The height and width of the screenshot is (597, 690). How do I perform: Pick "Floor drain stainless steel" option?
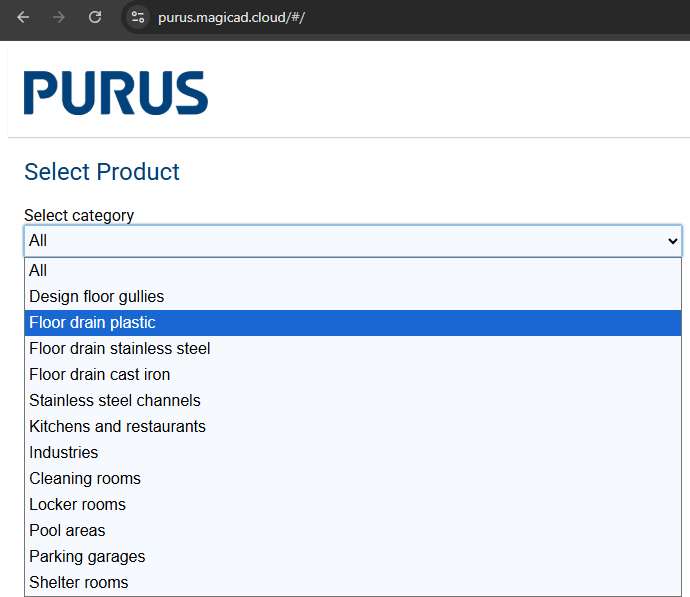point(353,348)
